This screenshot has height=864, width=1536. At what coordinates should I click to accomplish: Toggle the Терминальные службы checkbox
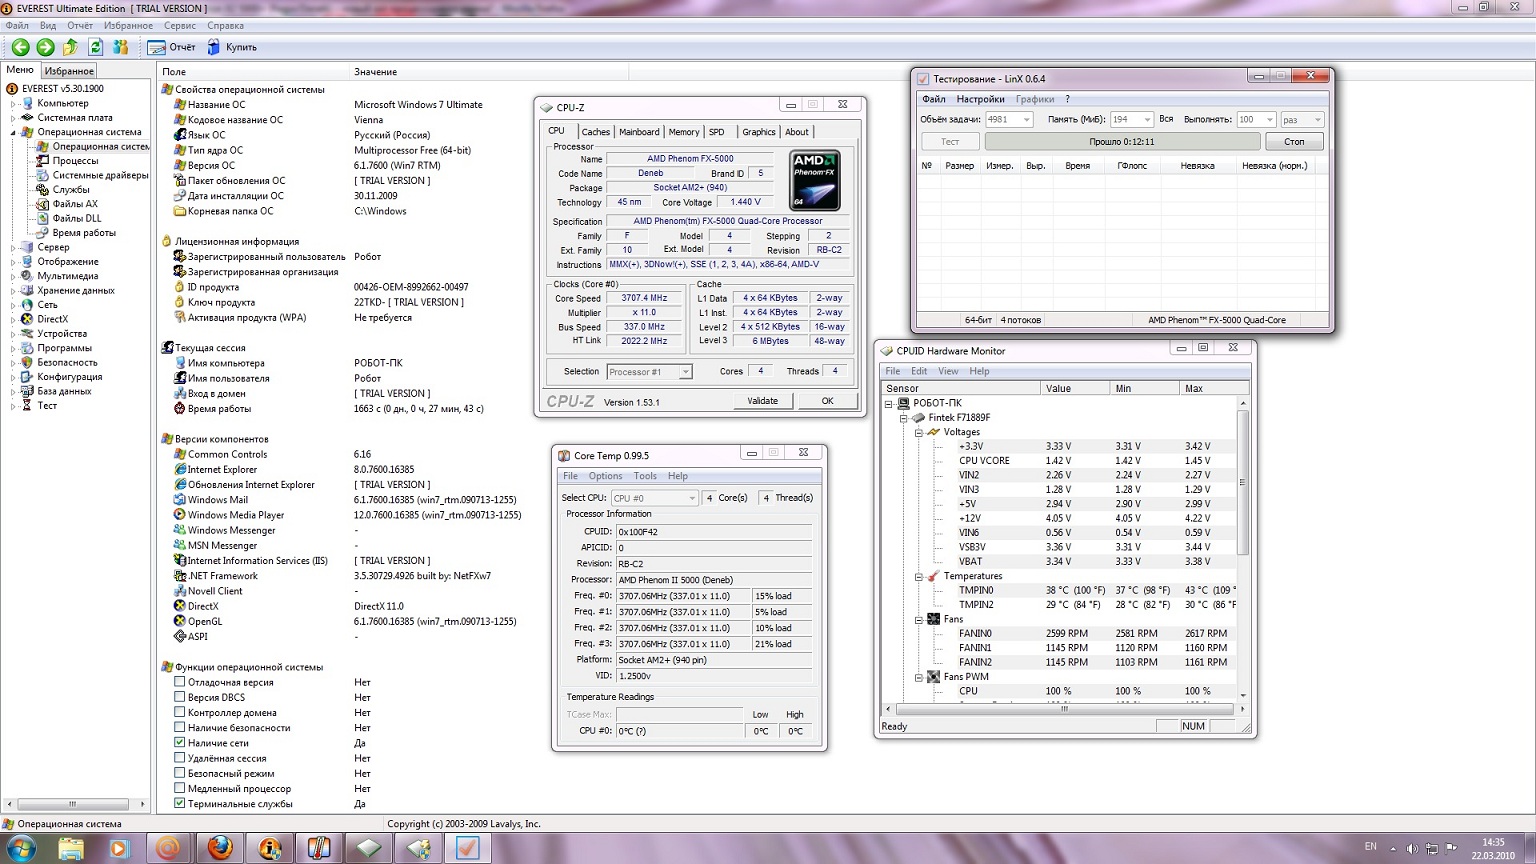(x=180, y=803)
